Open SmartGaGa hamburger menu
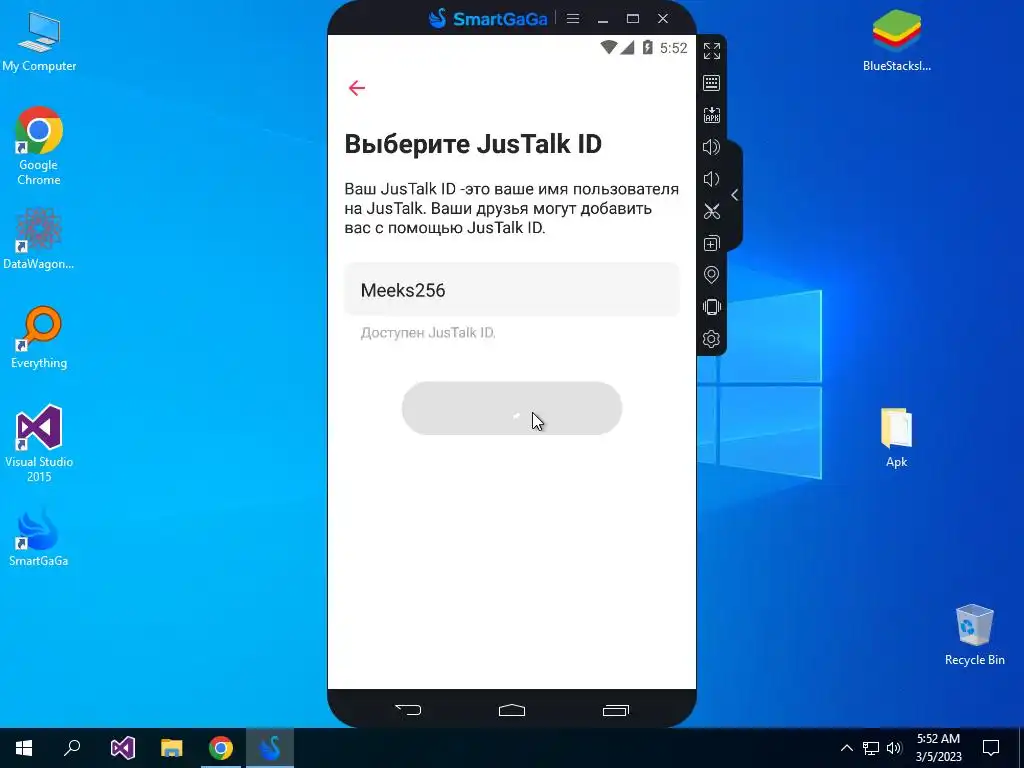1024x768 pixels. click(x=573, y=18)
